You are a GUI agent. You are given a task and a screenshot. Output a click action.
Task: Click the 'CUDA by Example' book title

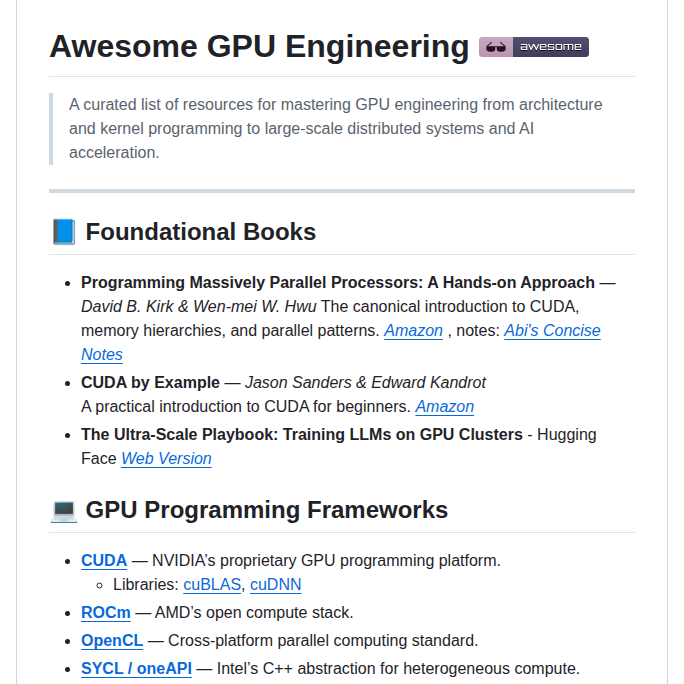[x=150, y=383]
